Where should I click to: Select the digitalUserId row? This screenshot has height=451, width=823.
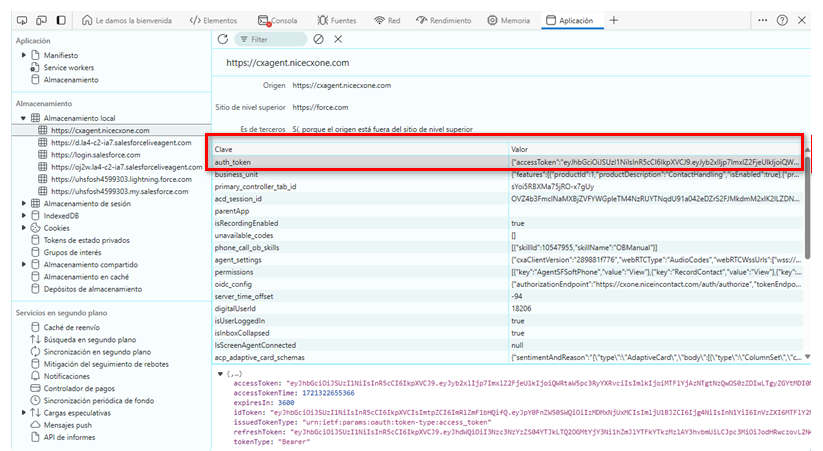(x=507, y=309)
